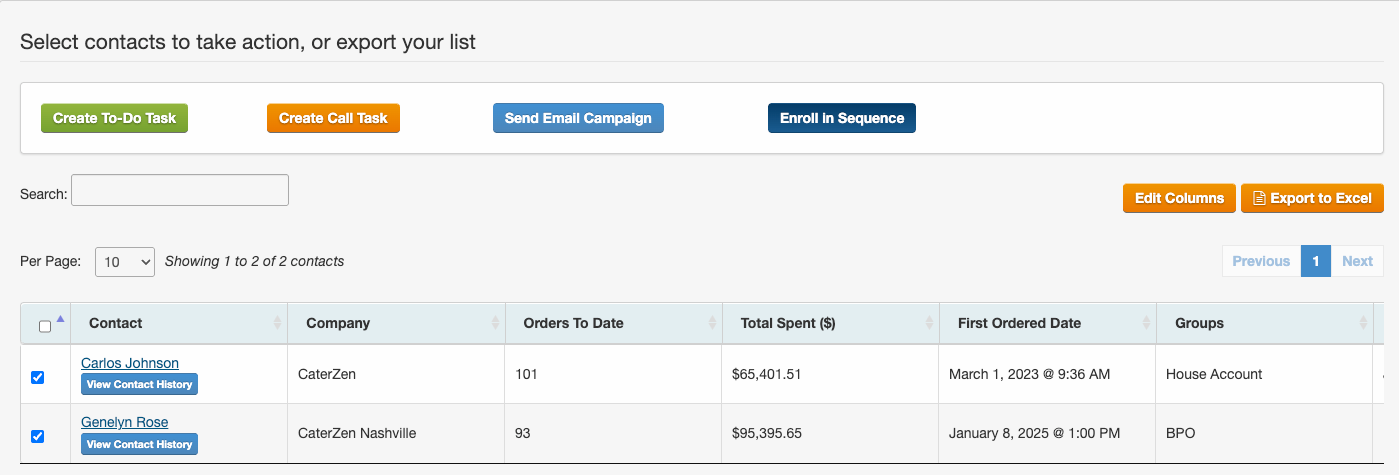This screenshot has width=1399, height=475.
Task: Uncheck the Genelyn Rose row checkbox
Action: click(x=37, y=436)
